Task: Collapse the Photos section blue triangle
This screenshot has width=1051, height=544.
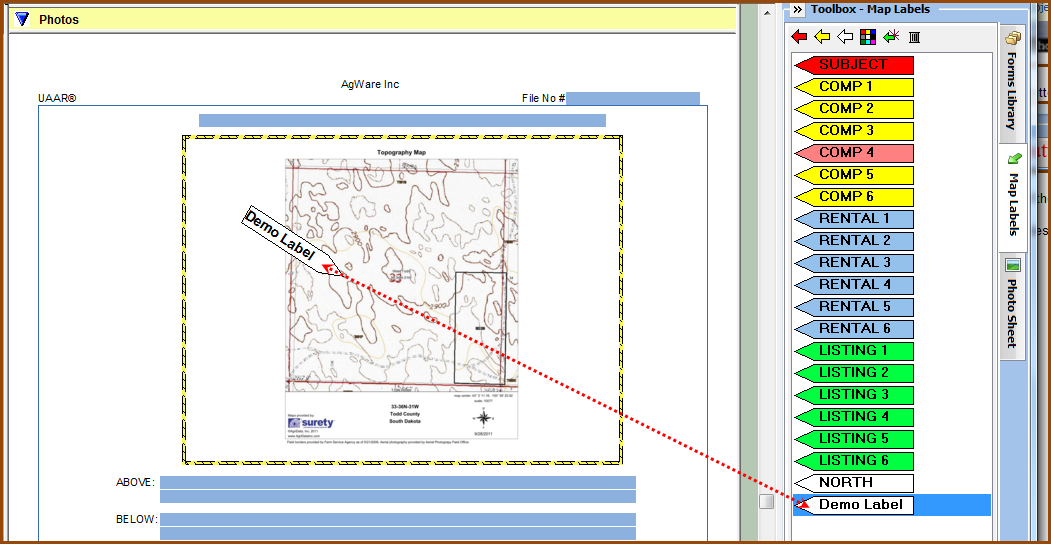Action: click(22, 19)
